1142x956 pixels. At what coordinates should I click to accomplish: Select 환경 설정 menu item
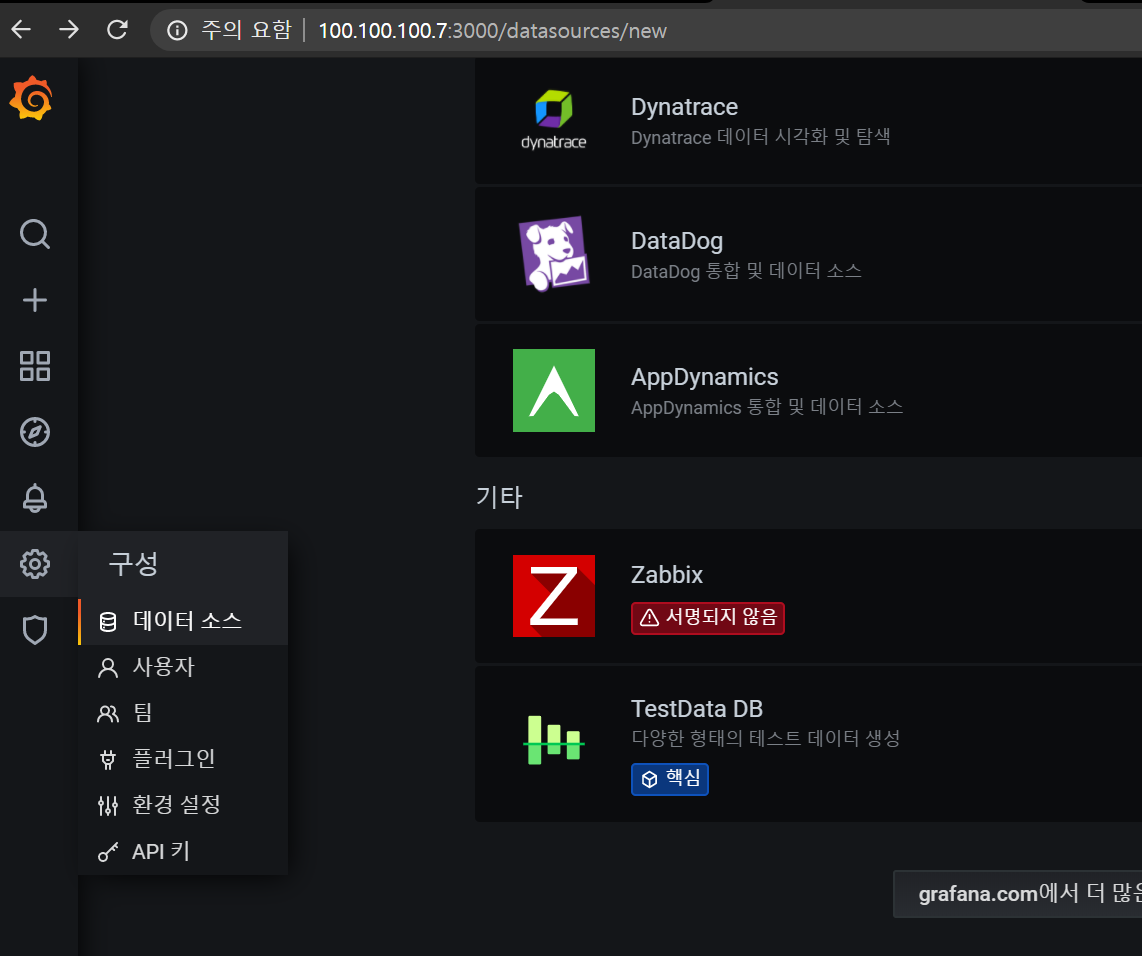point(184,805)
